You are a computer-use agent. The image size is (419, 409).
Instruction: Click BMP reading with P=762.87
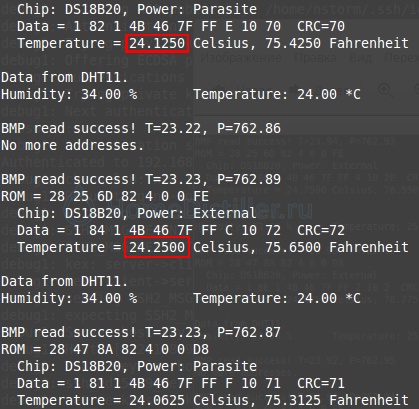tap(141, 332)
